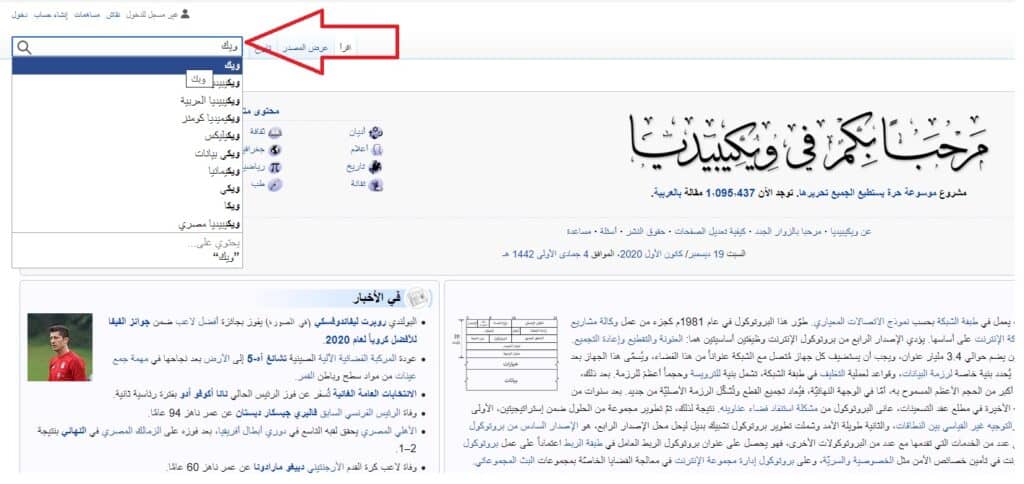Viewport: 1024px width, 484px height.
Task: Open the mathematics pi icon
Action: 276,167
